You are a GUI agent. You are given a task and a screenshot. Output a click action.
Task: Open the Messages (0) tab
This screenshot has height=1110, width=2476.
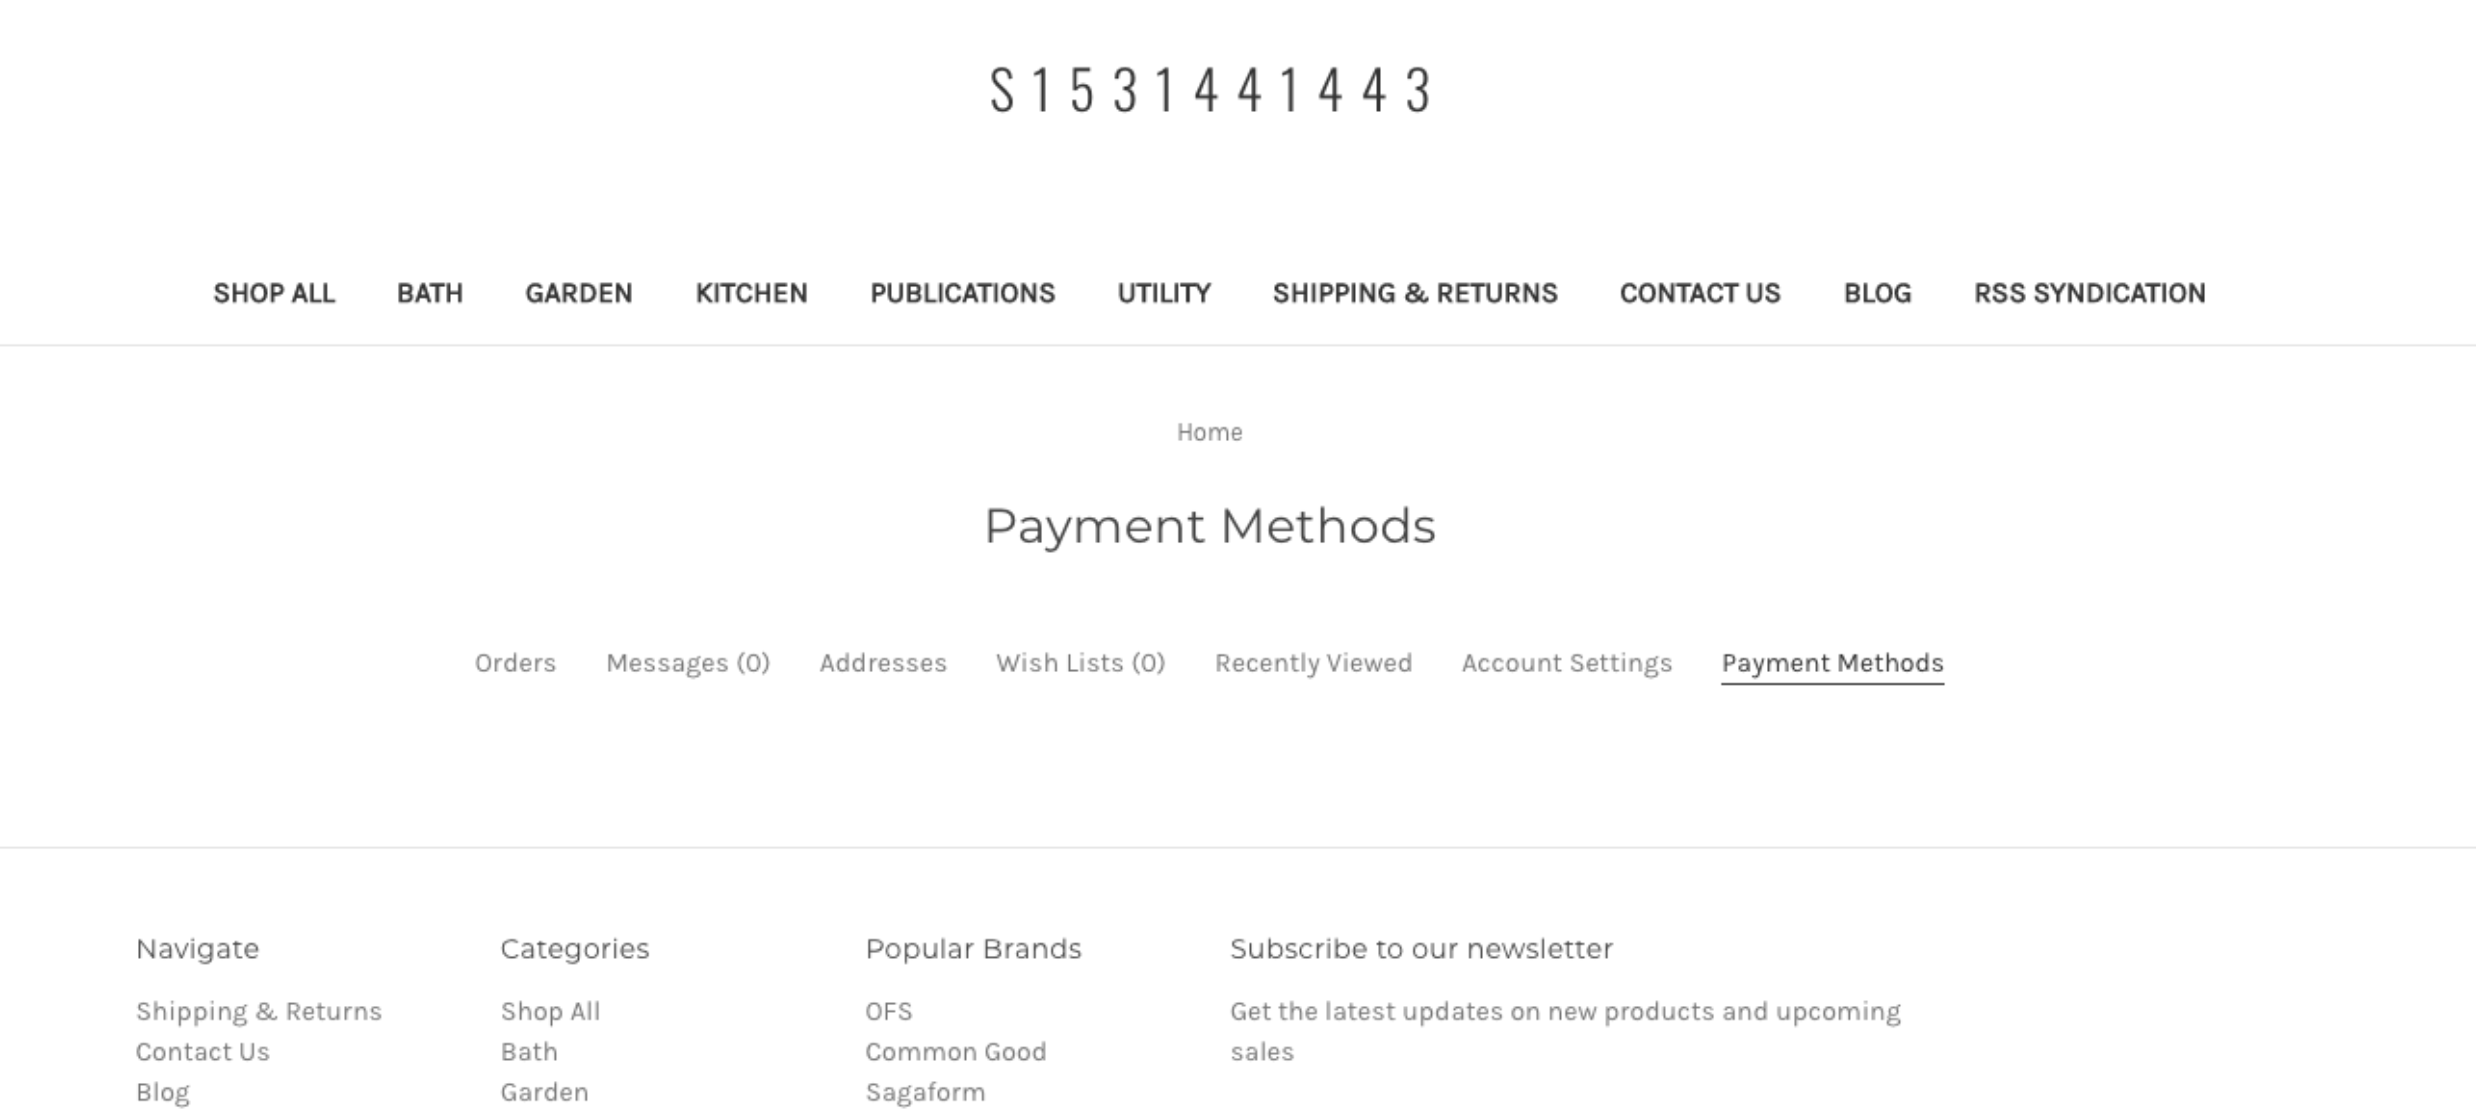point(687,663)
